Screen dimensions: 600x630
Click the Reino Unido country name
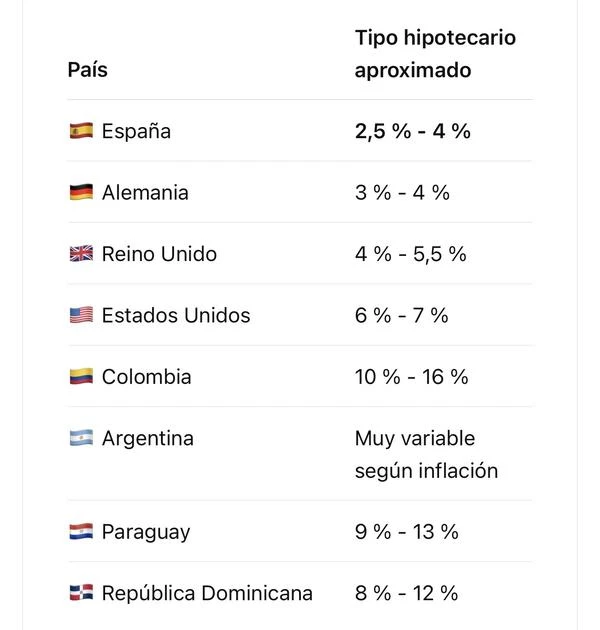pos(159,254)
